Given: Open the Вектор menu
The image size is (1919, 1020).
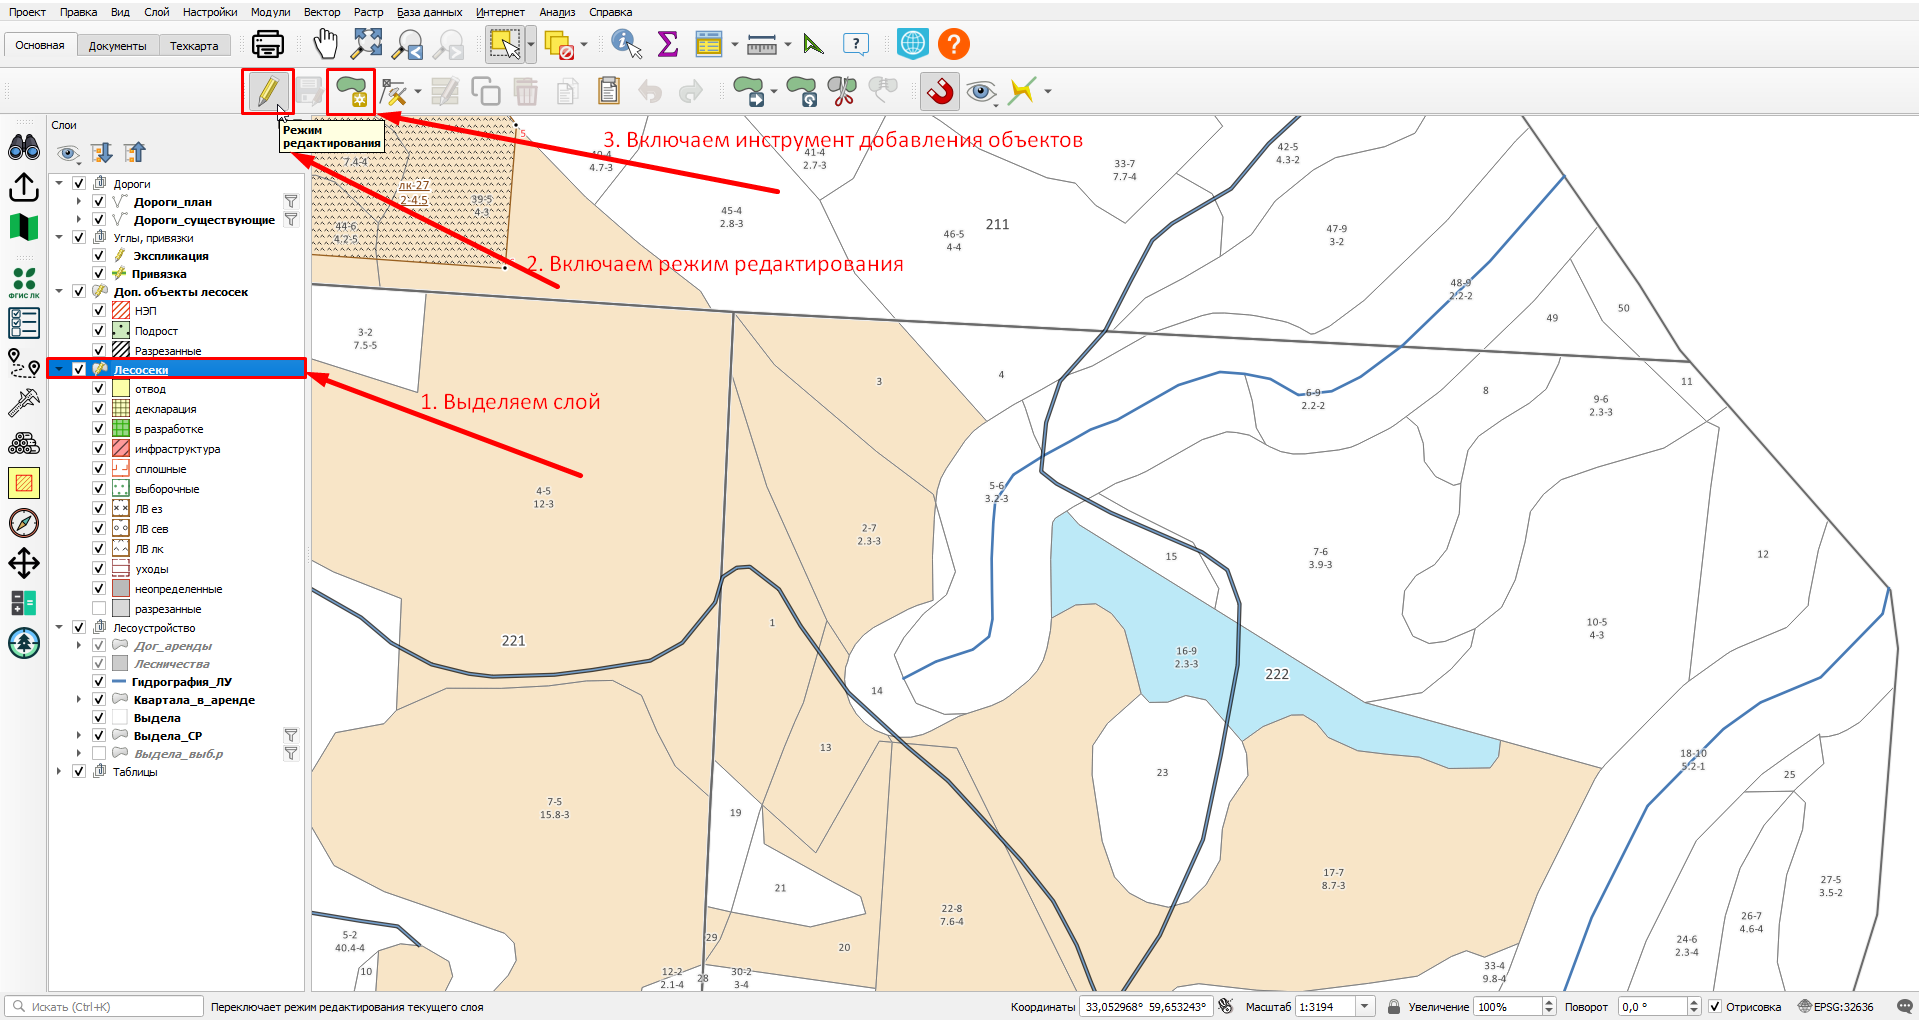Looking at the screenshot, I should pos(322,12).
